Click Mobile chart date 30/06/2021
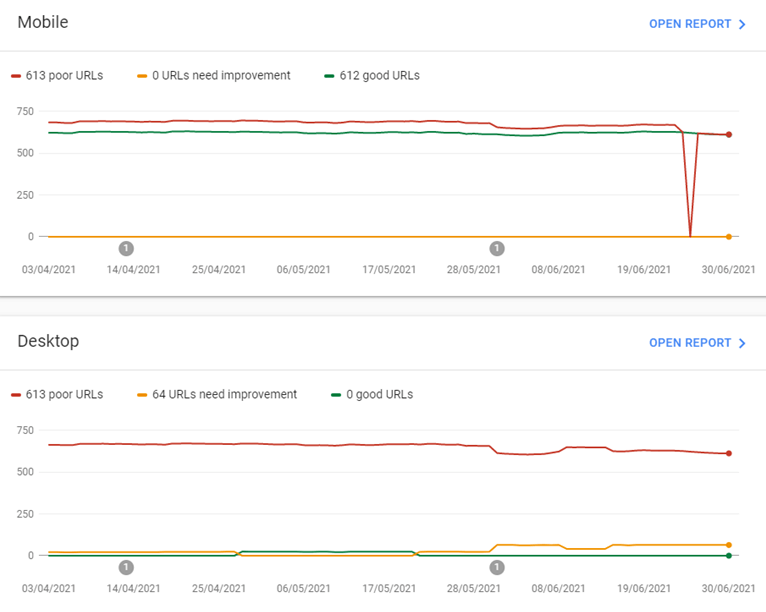766x612 pixels. tap(728, 270)
